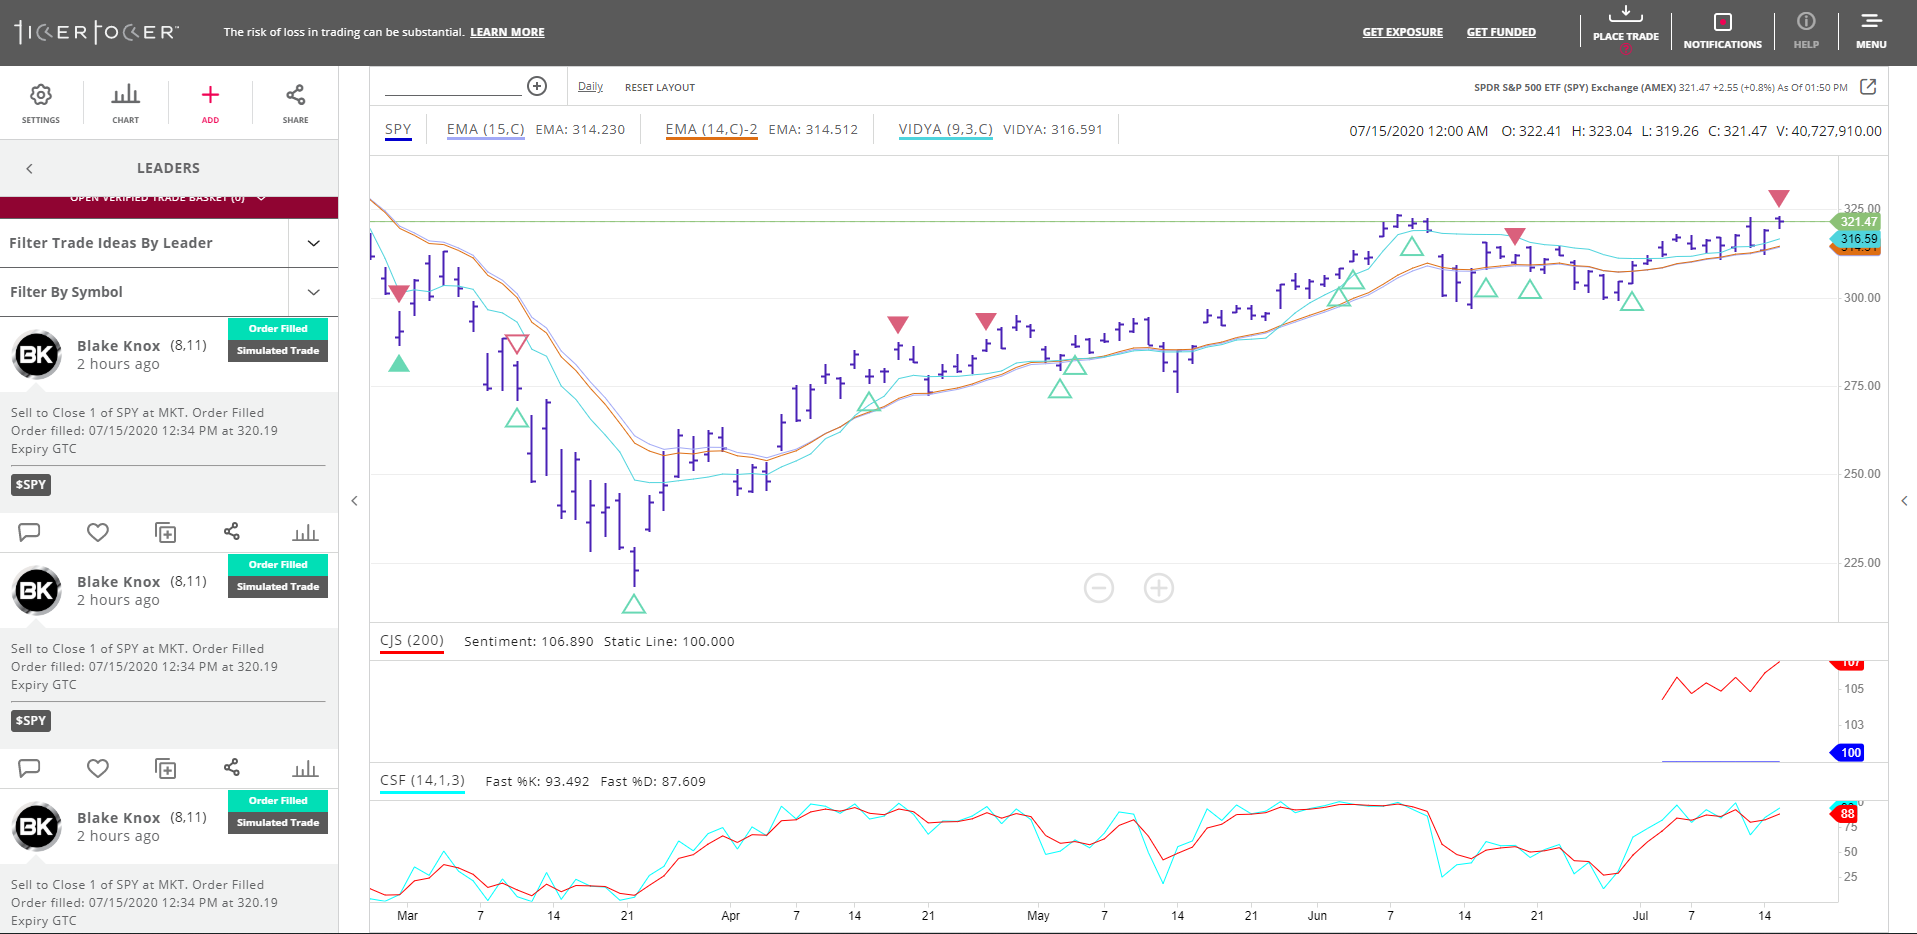The height and width of the screenshot is (934, 1917).
Task: Comment on Blake Knox's first trade idea
Action: [x=29, y=532]
